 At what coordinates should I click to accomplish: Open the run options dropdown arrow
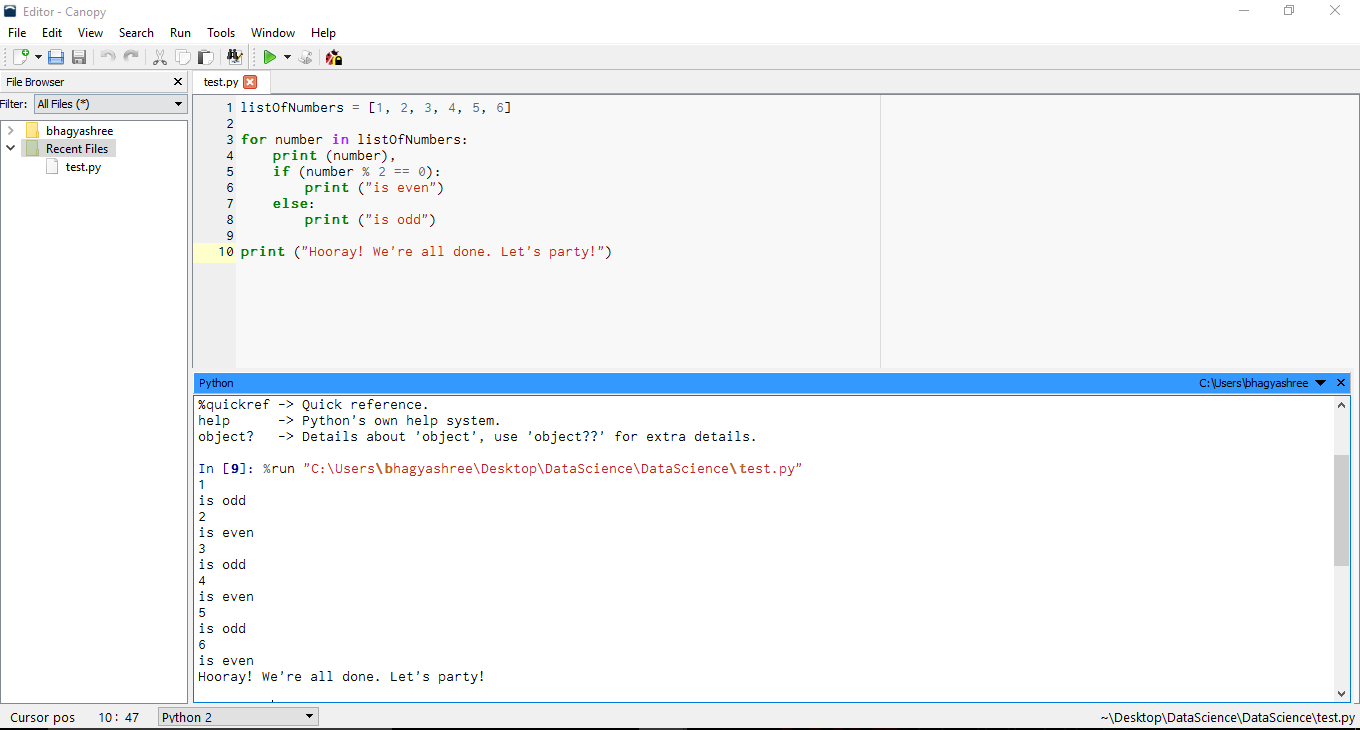(x=287, y=58)
